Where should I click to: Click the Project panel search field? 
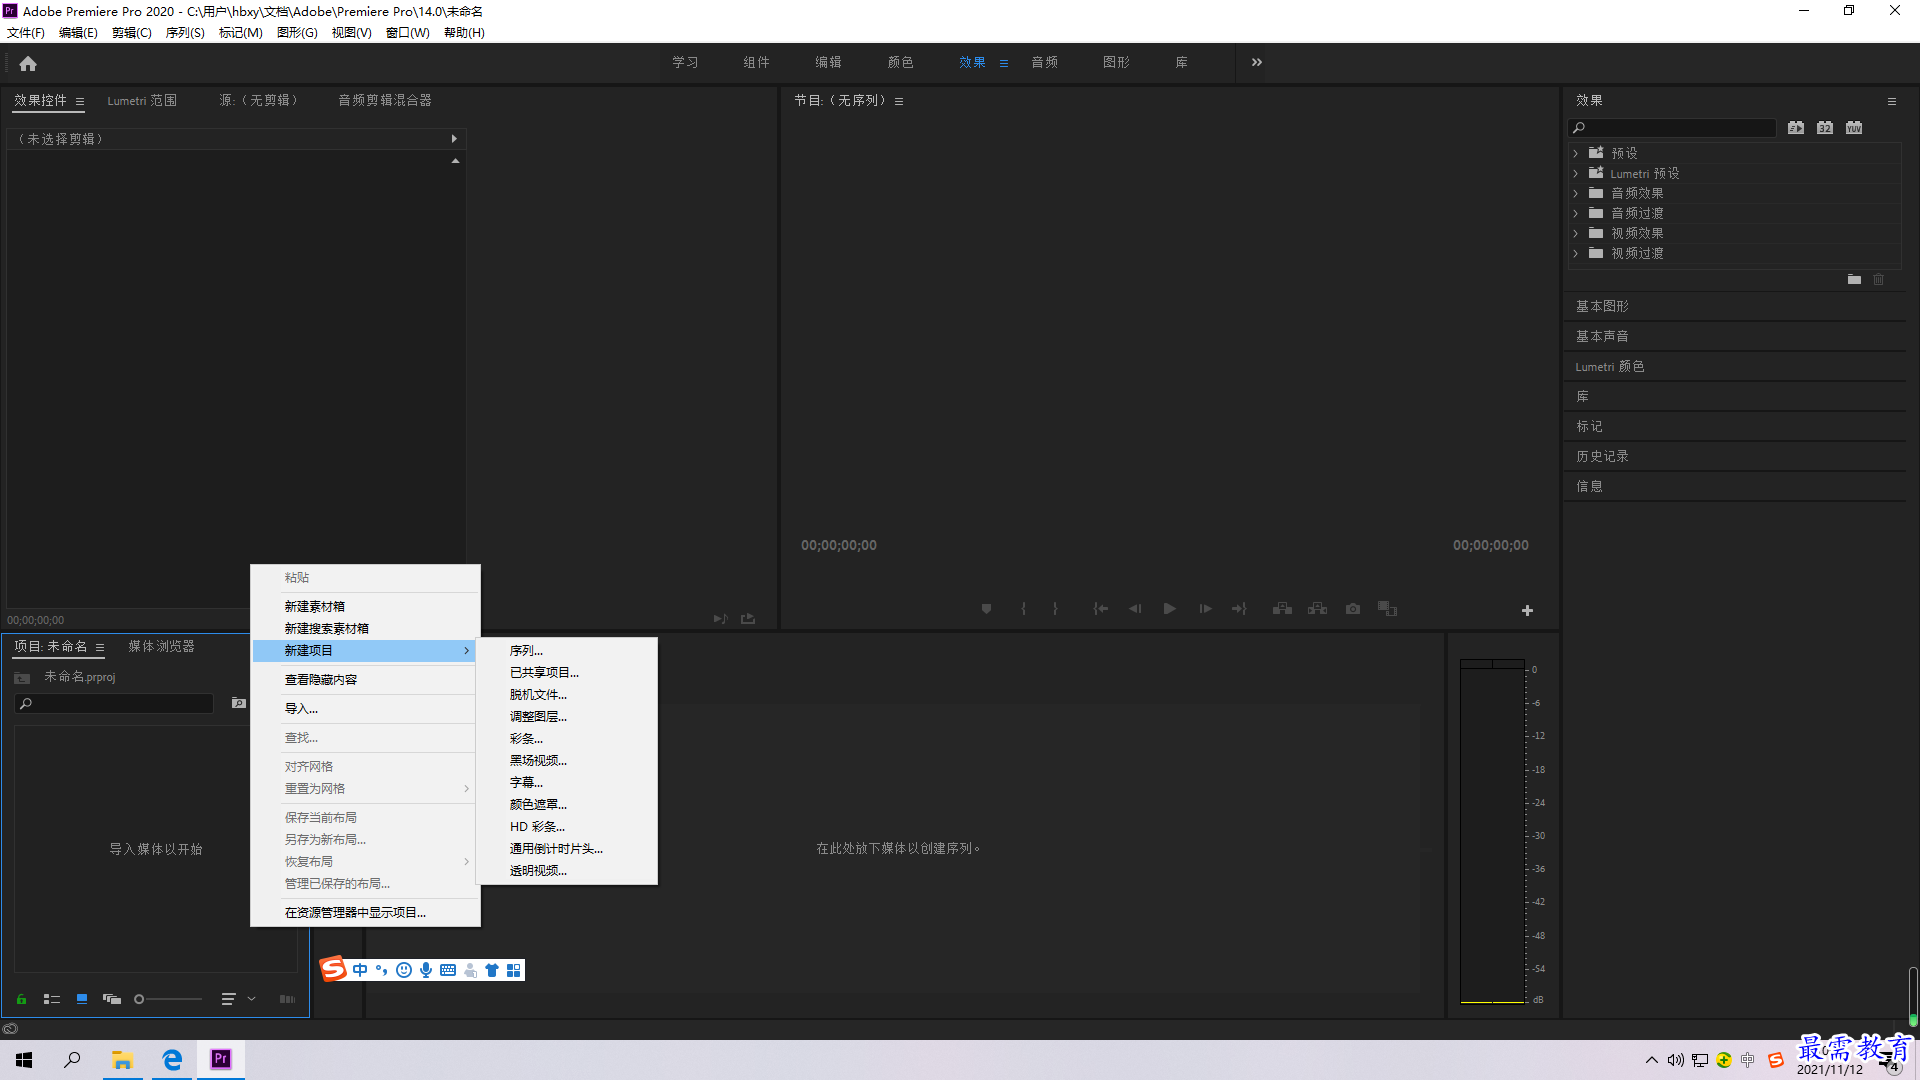click(x=115, y=704)
